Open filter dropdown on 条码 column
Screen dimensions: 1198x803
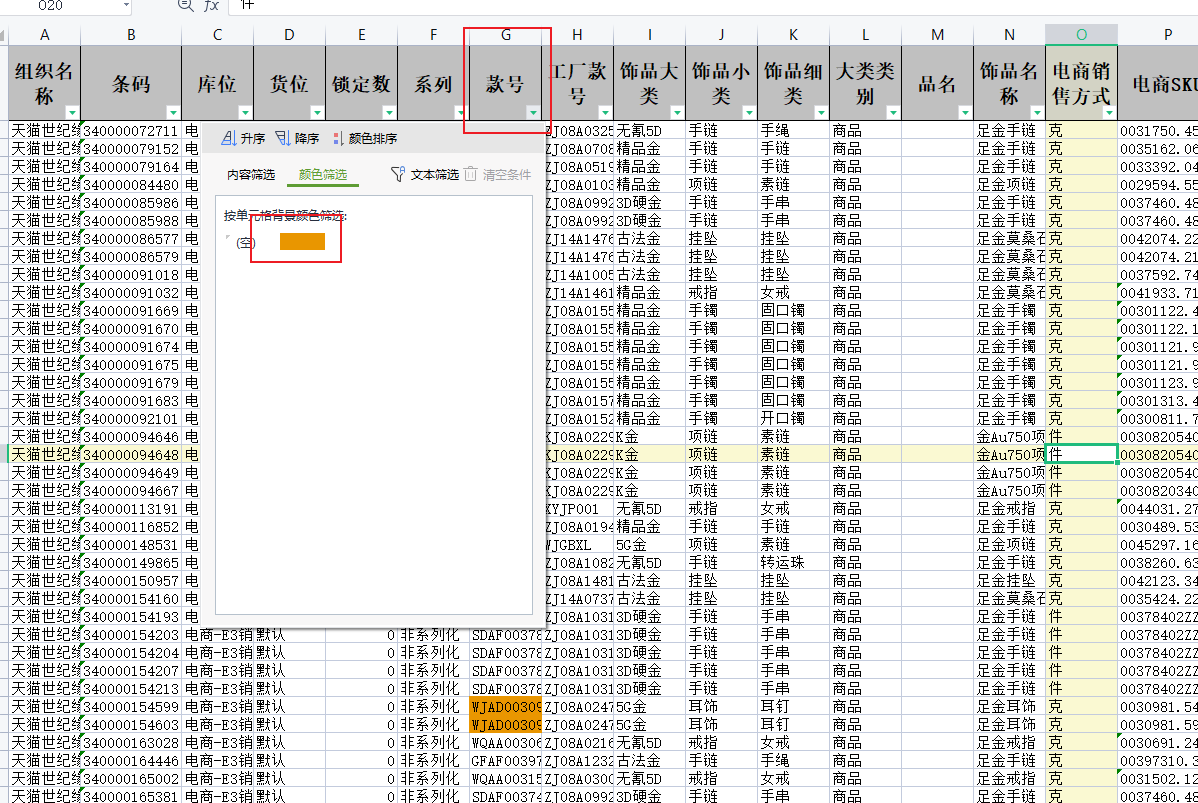click(x=173, y=112)
